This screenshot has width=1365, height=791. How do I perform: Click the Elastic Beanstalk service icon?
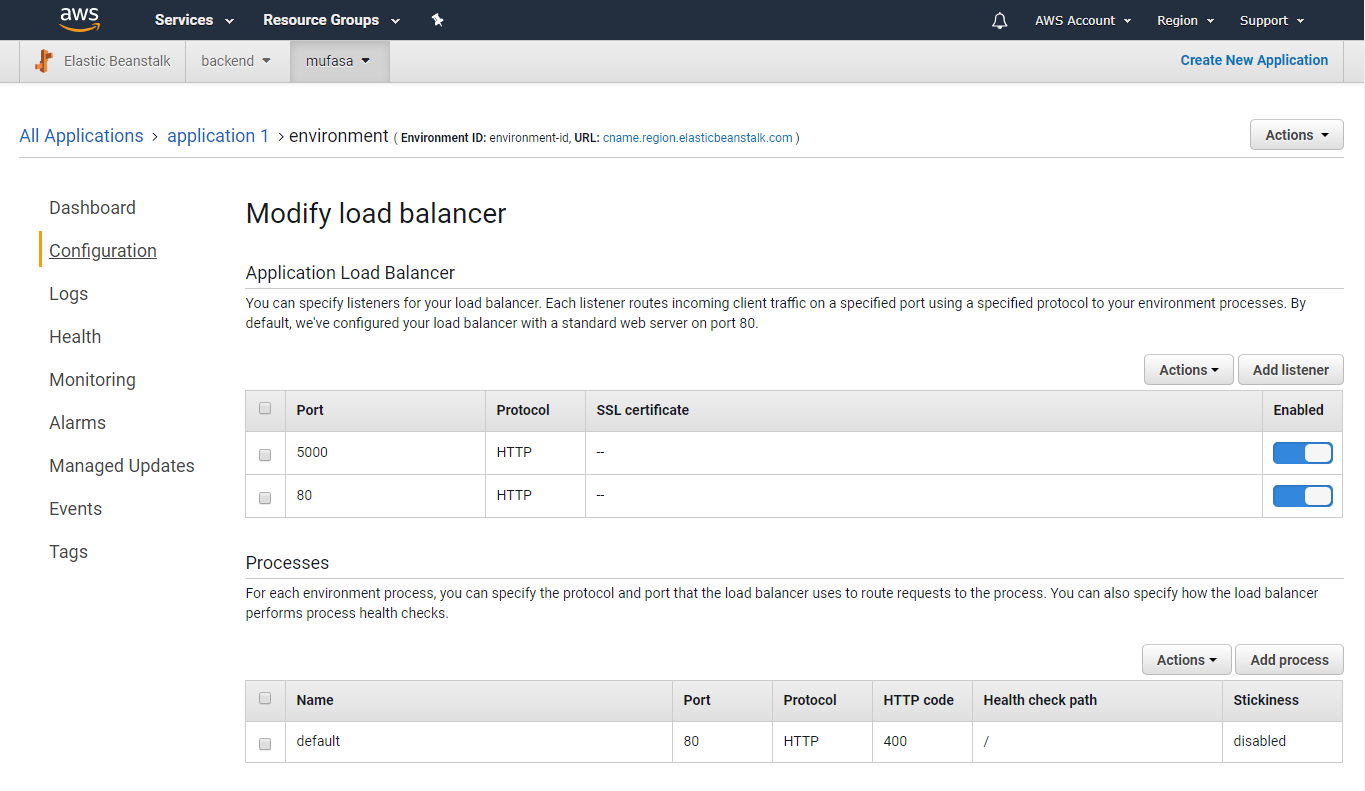pyautogui.click(x=43, y=60)
